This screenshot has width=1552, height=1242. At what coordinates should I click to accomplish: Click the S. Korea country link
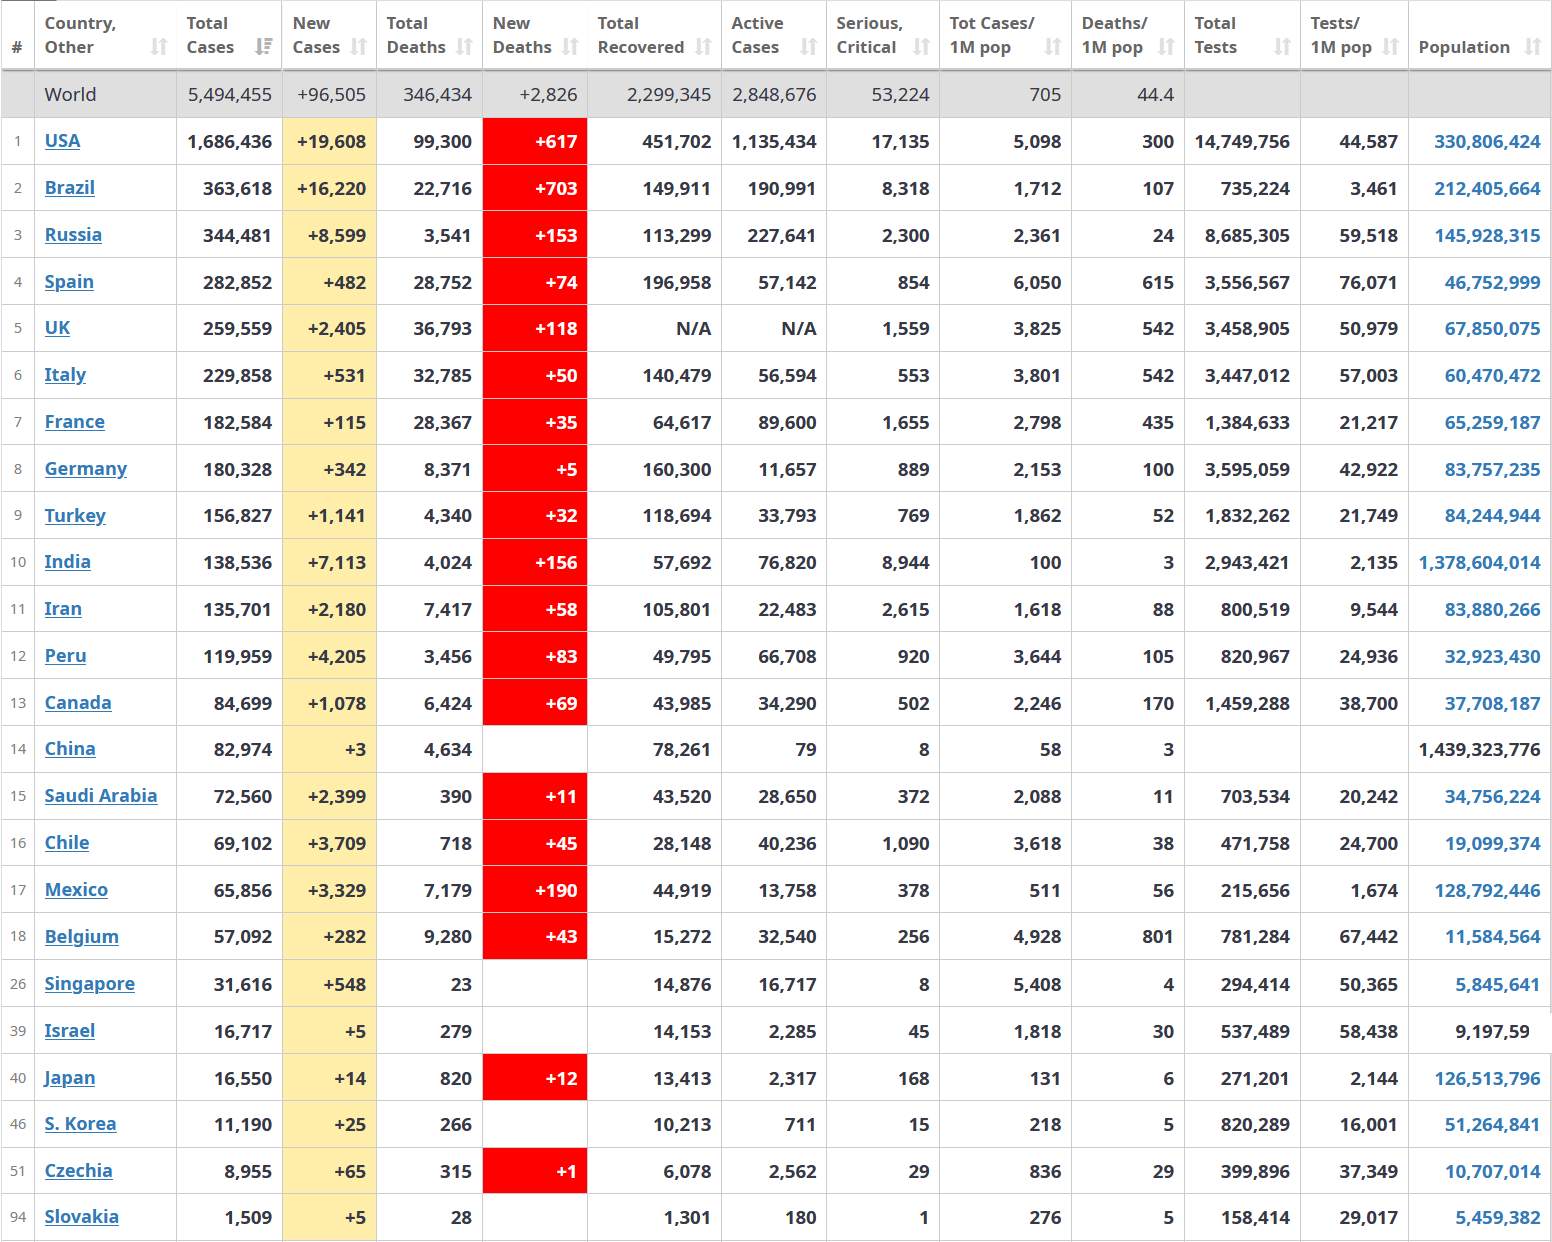pos(80,1124)
